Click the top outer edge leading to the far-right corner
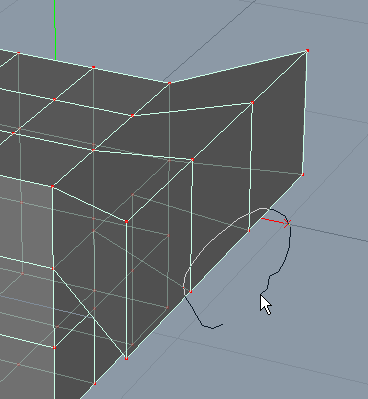 click(238, 67)
